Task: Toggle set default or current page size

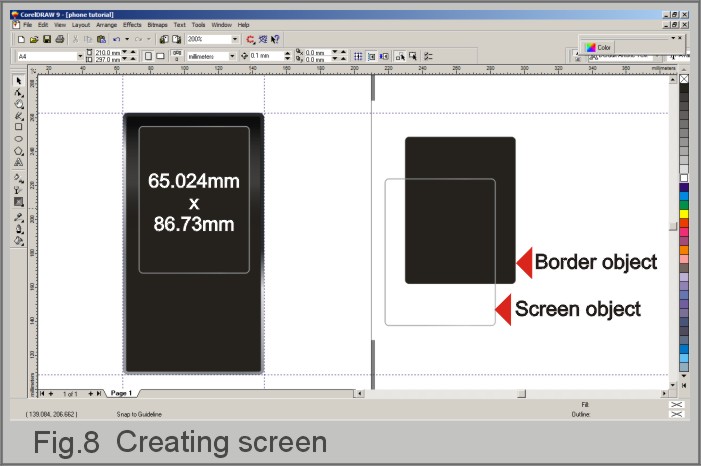Action: (x=177, y=56)
